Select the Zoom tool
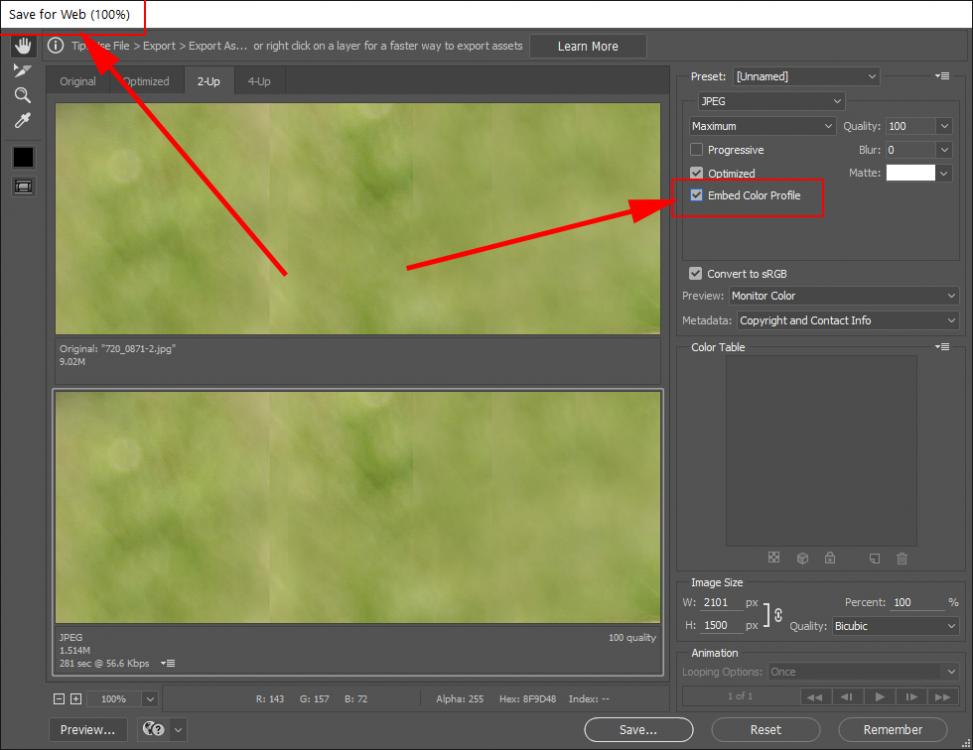The width and height of the screenshot is (973, 750). click(22, 96)
